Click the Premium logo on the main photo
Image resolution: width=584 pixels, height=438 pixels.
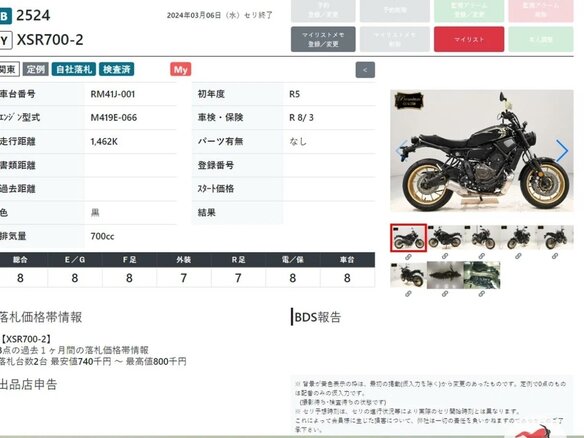tap(409, 101)
